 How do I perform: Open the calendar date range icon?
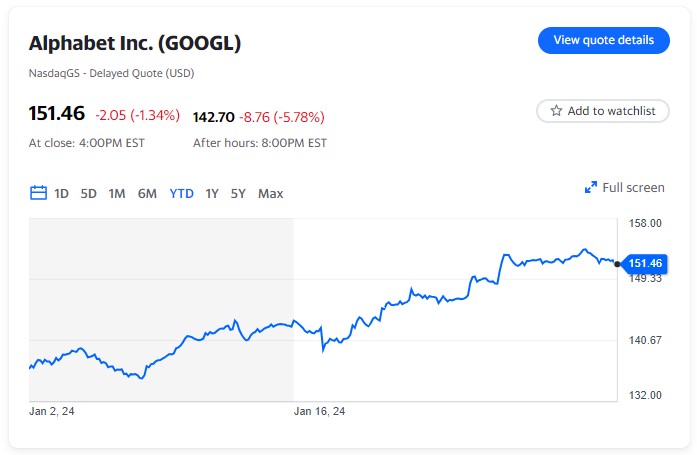click(39, 193)
